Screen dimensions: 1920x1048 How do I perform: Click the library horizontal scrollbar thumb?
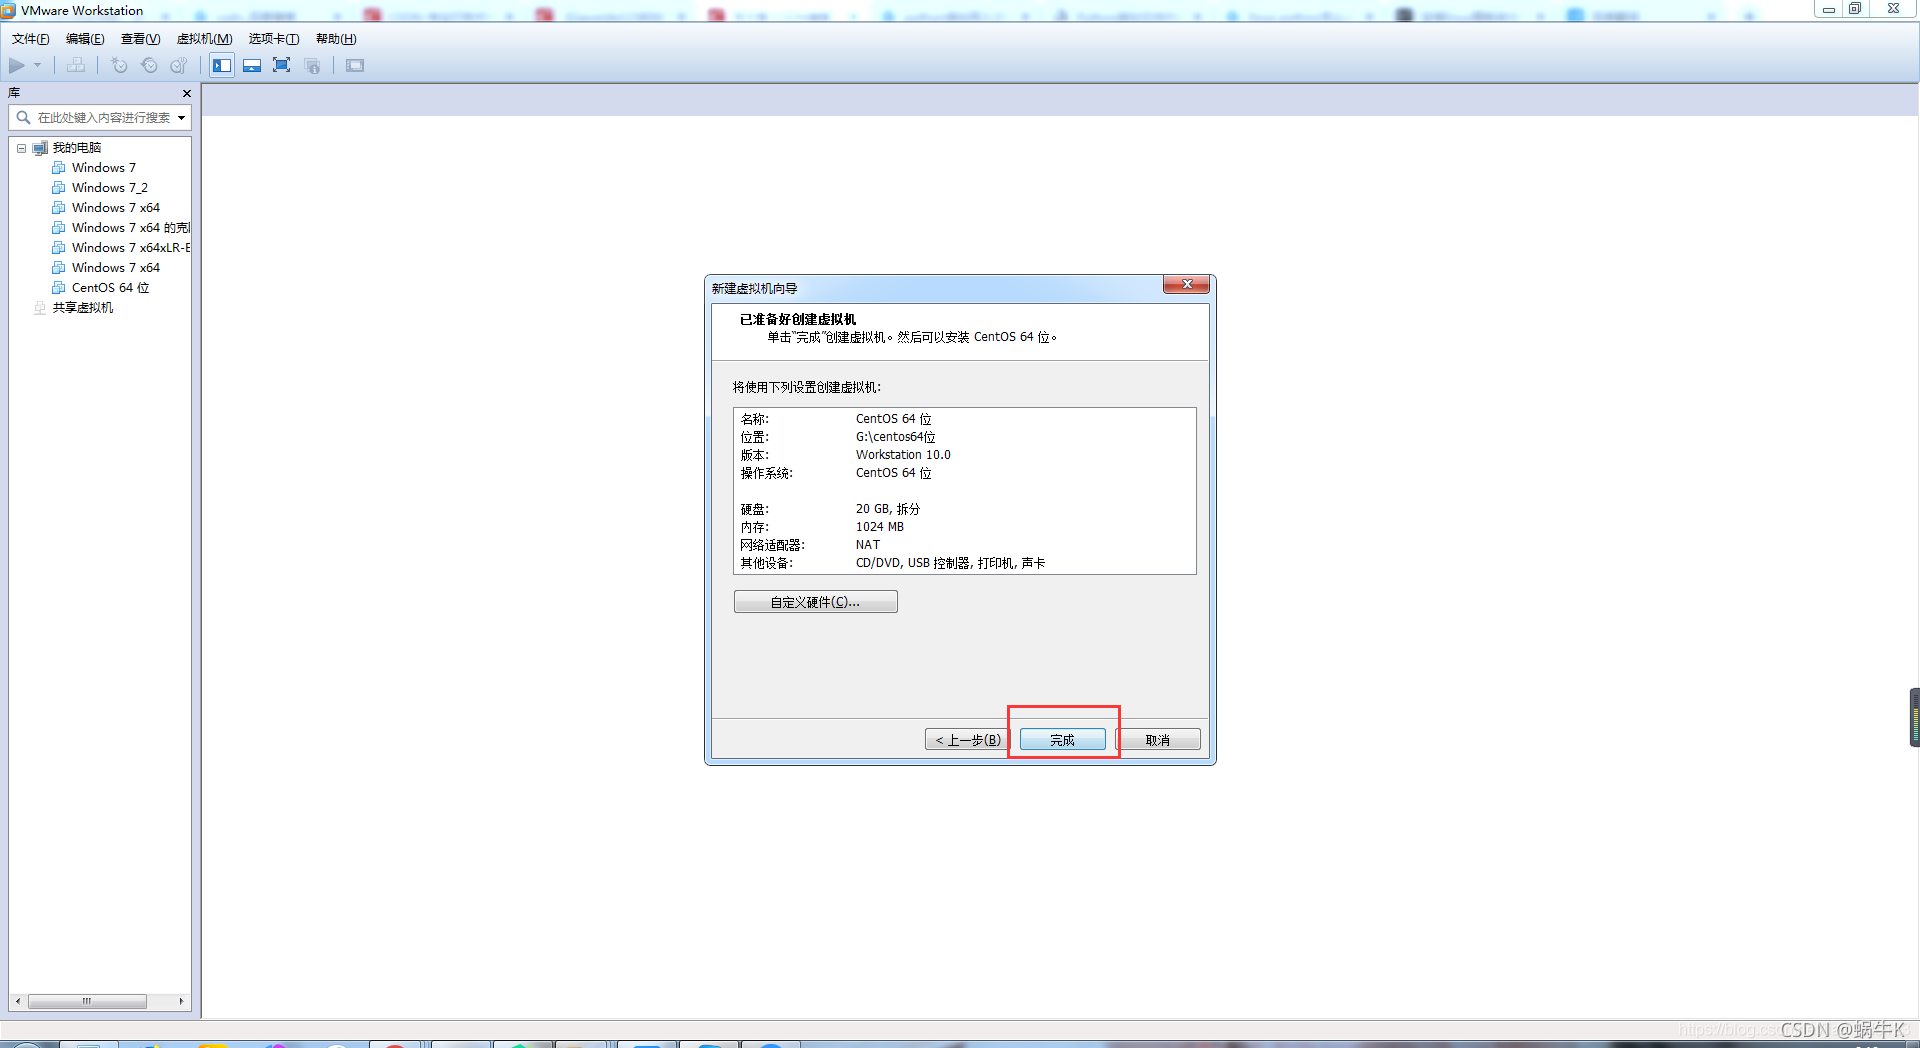(x=87, y=1001)
